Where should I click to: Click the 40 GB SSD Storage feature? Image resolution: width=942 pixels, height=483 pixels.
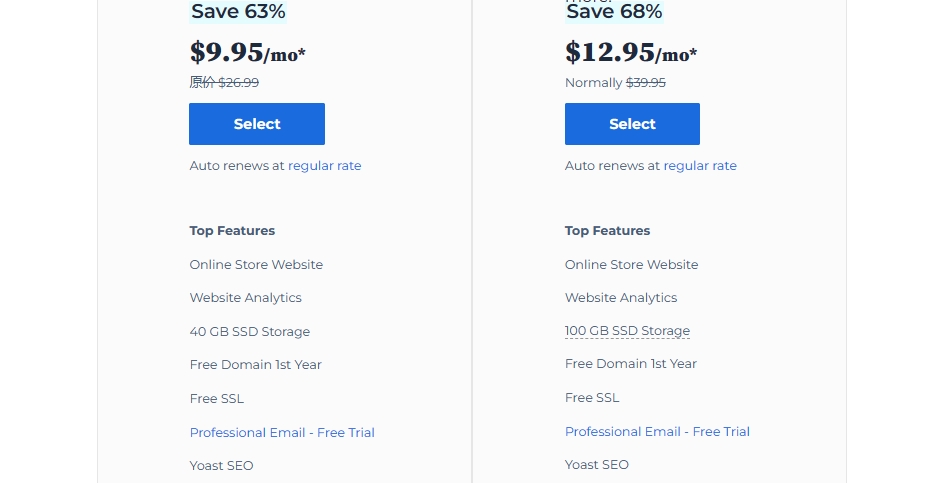click(250, 332)
